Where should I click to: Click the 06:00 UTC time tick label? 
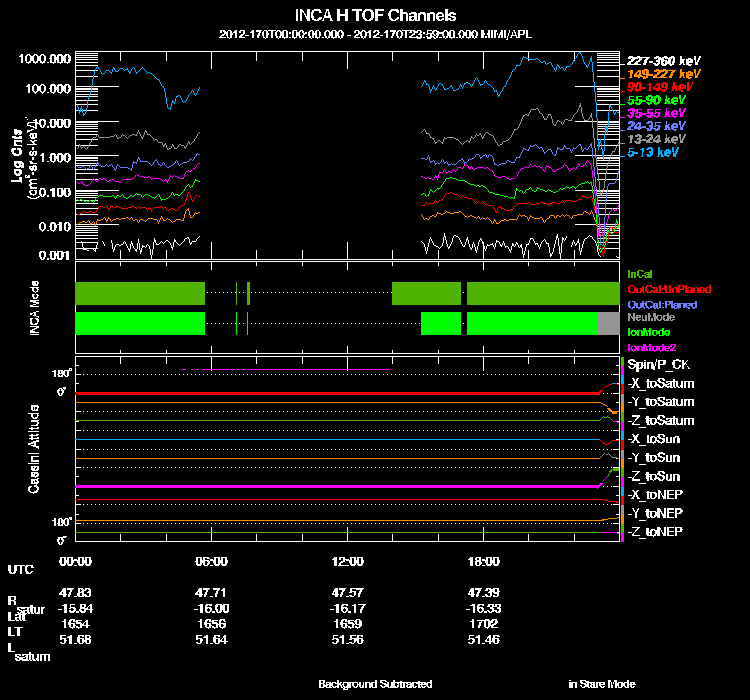[212, 561]
